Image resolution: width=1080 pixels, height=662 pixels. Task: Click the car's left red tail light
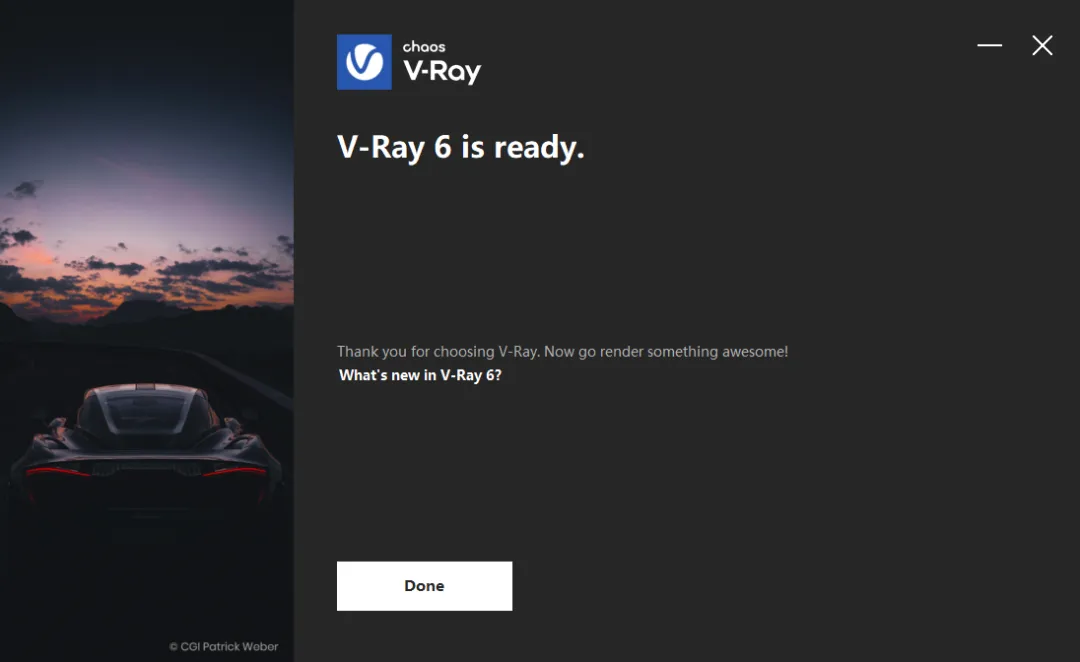[x=56, y=472]
